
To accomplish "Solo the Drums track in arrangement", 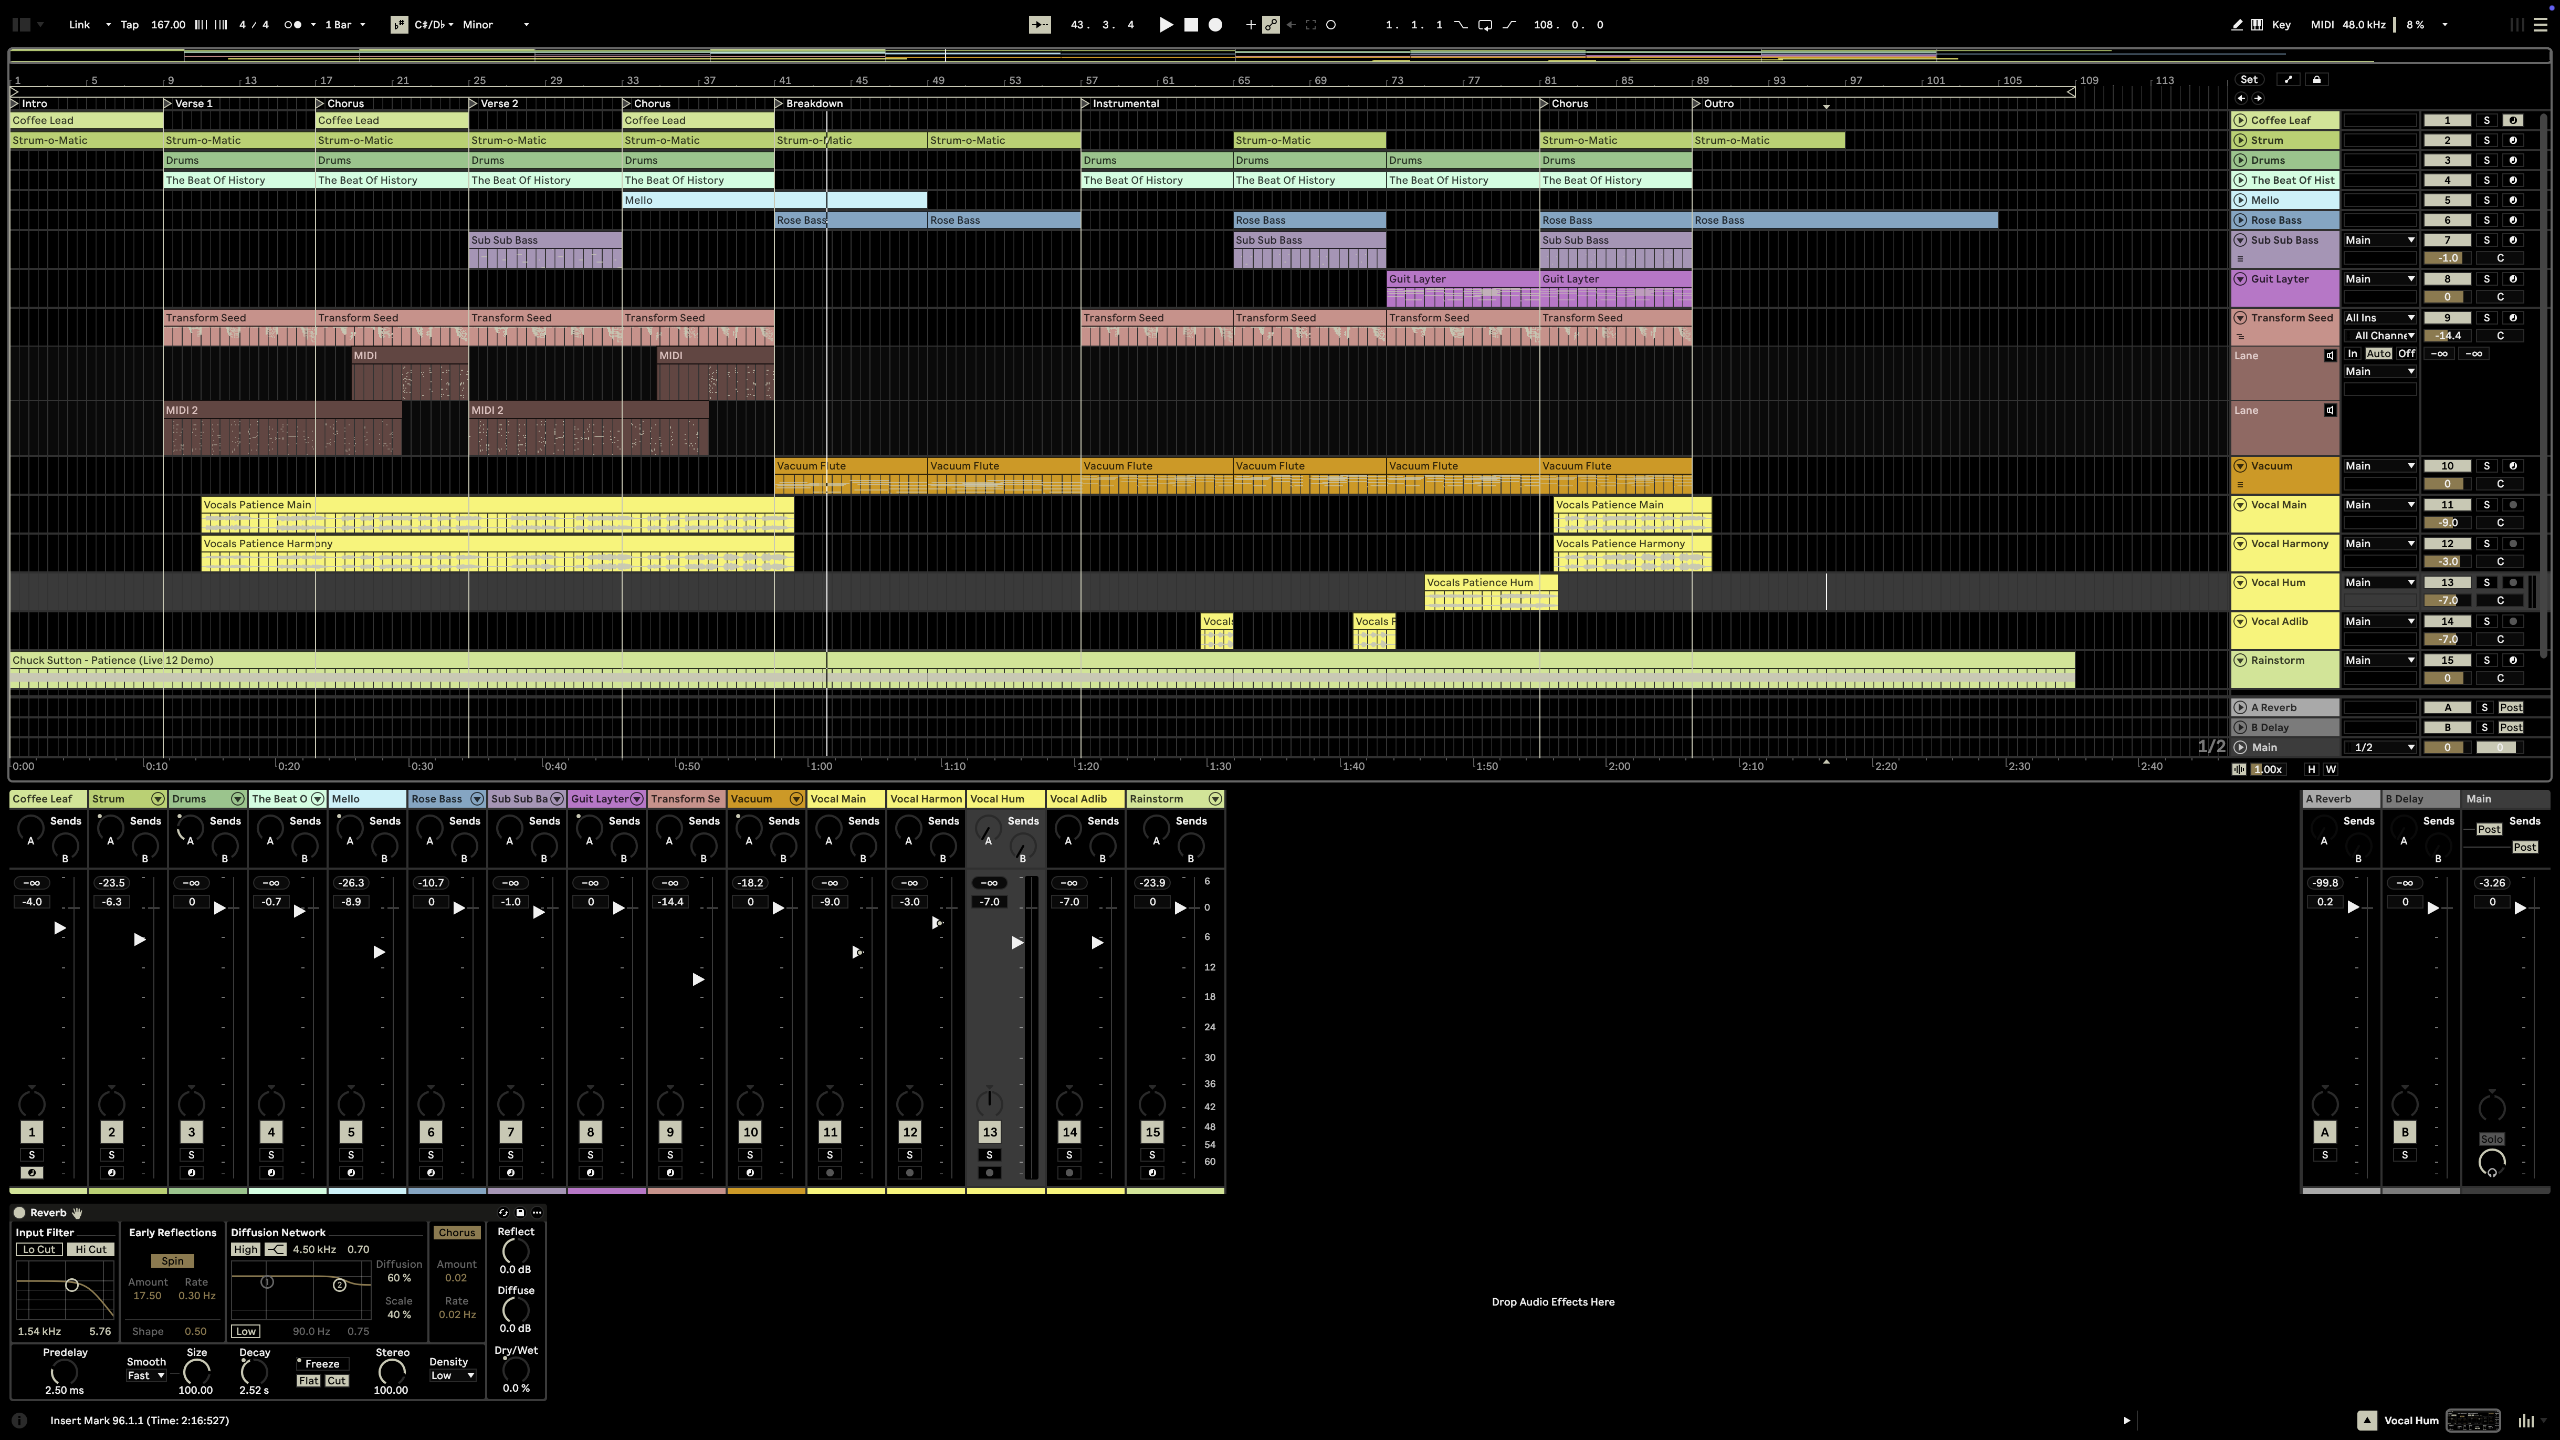I will tap(2486, 160).
